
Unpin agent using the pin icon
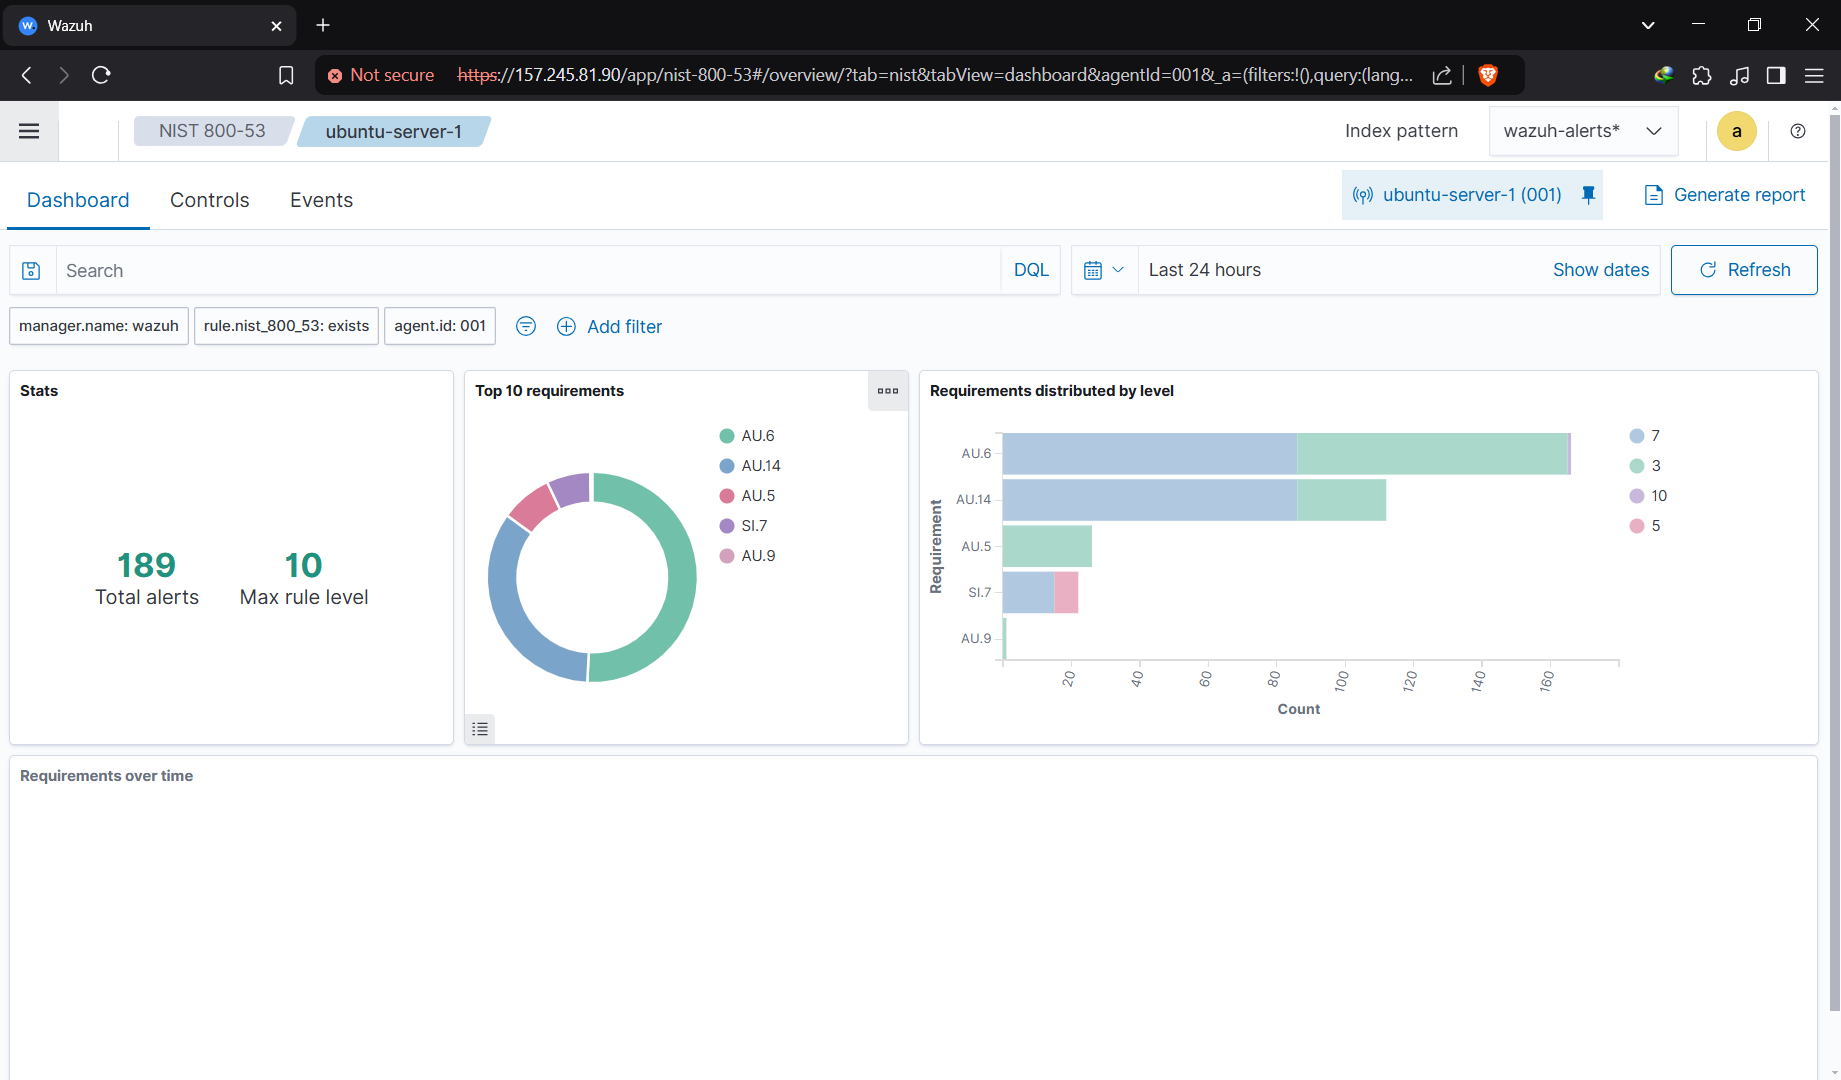coord(1588,195)
